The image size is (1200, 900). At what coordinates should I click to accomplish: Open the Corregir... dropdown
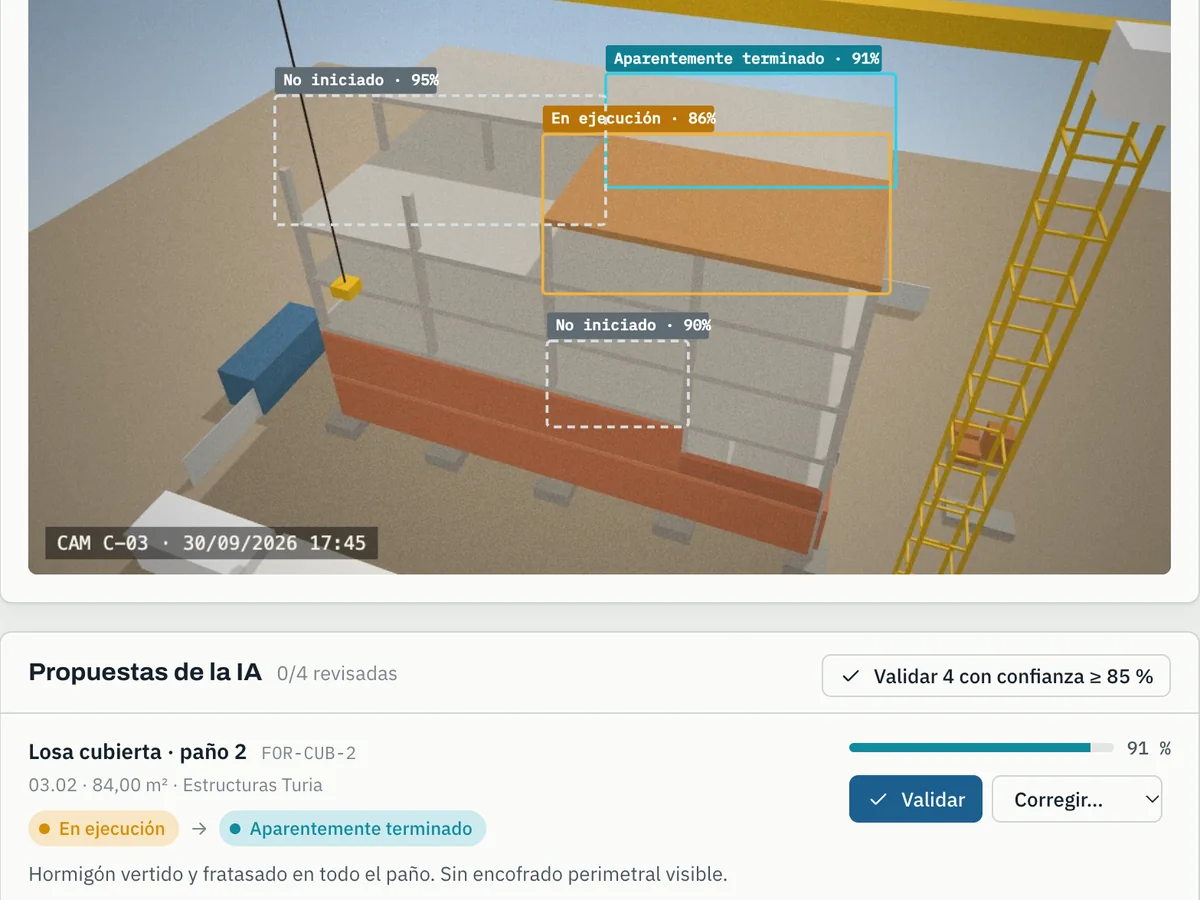coord(1076,799)
